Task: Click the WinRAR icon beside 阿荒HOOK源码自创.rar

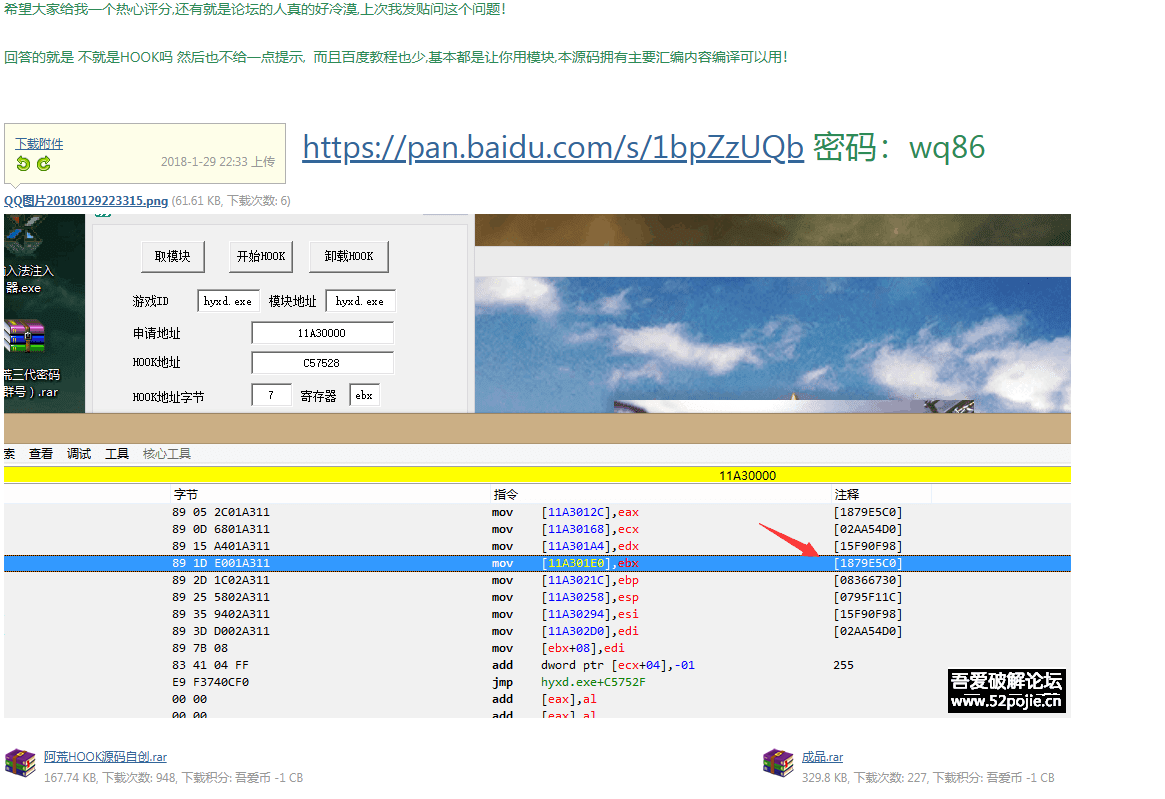Action: tap(18, 762)
